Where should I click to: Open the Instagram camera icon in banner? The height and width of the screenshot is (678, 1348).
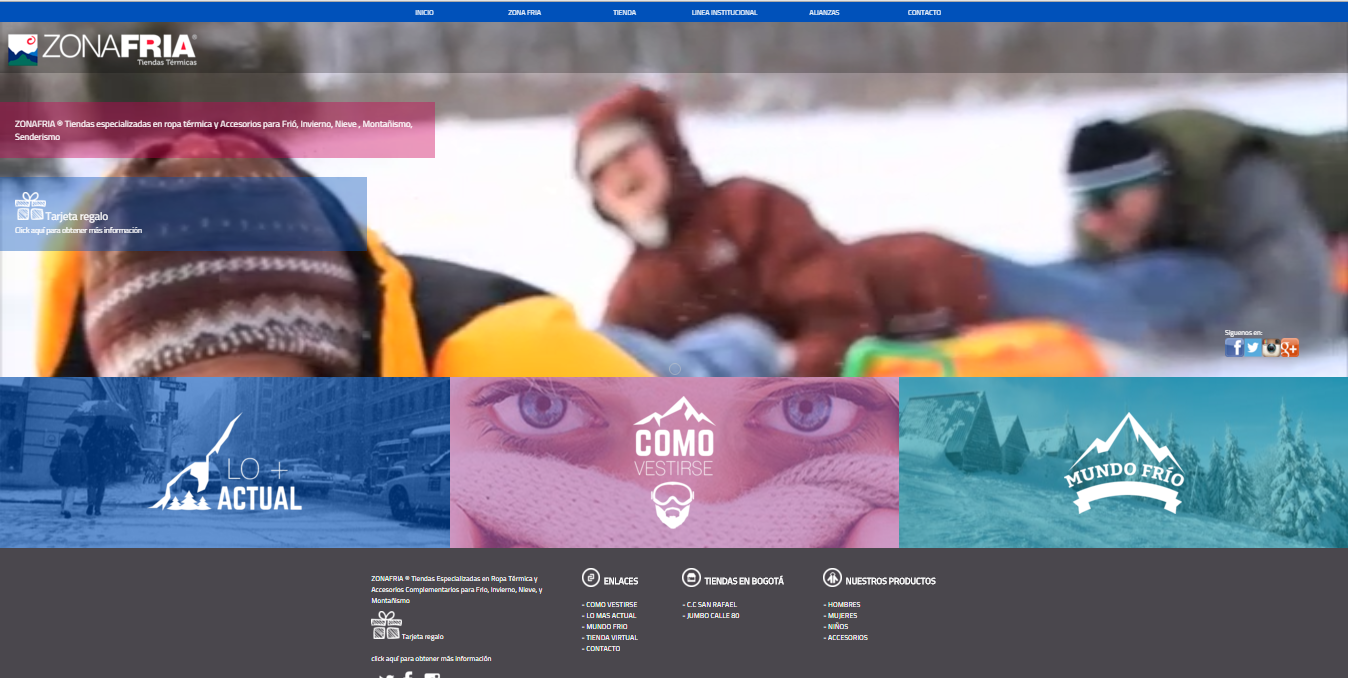1271,348
